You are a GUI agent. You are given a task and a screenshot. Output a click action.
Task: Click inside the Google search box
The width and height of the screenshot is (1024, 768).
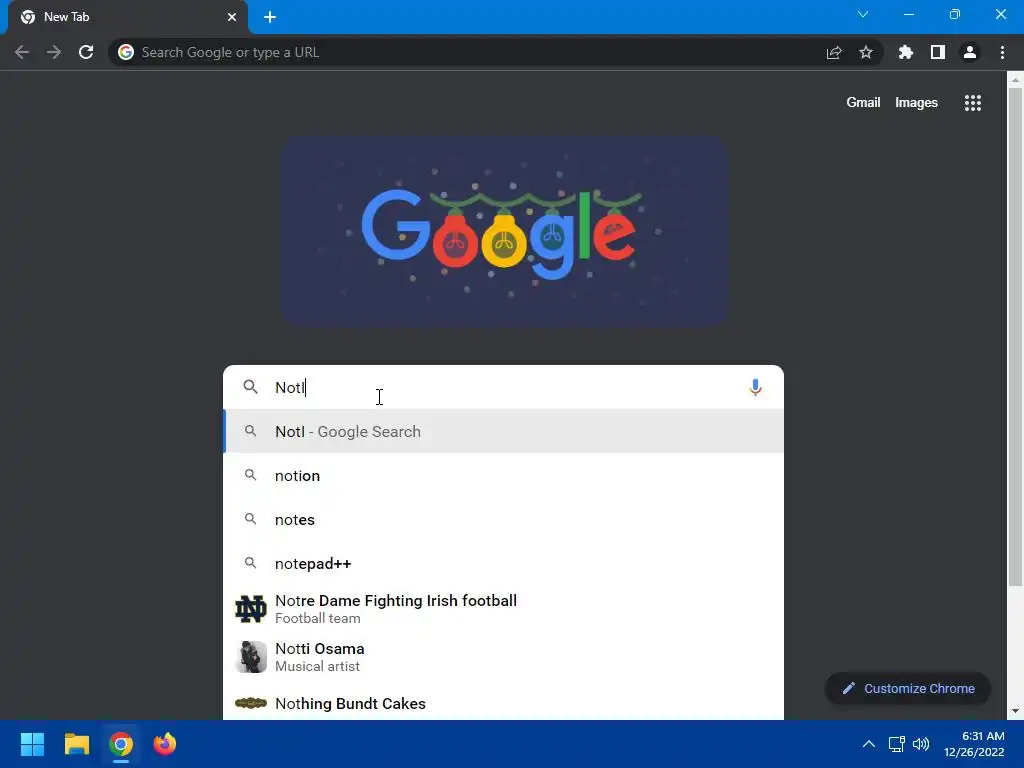503,387
